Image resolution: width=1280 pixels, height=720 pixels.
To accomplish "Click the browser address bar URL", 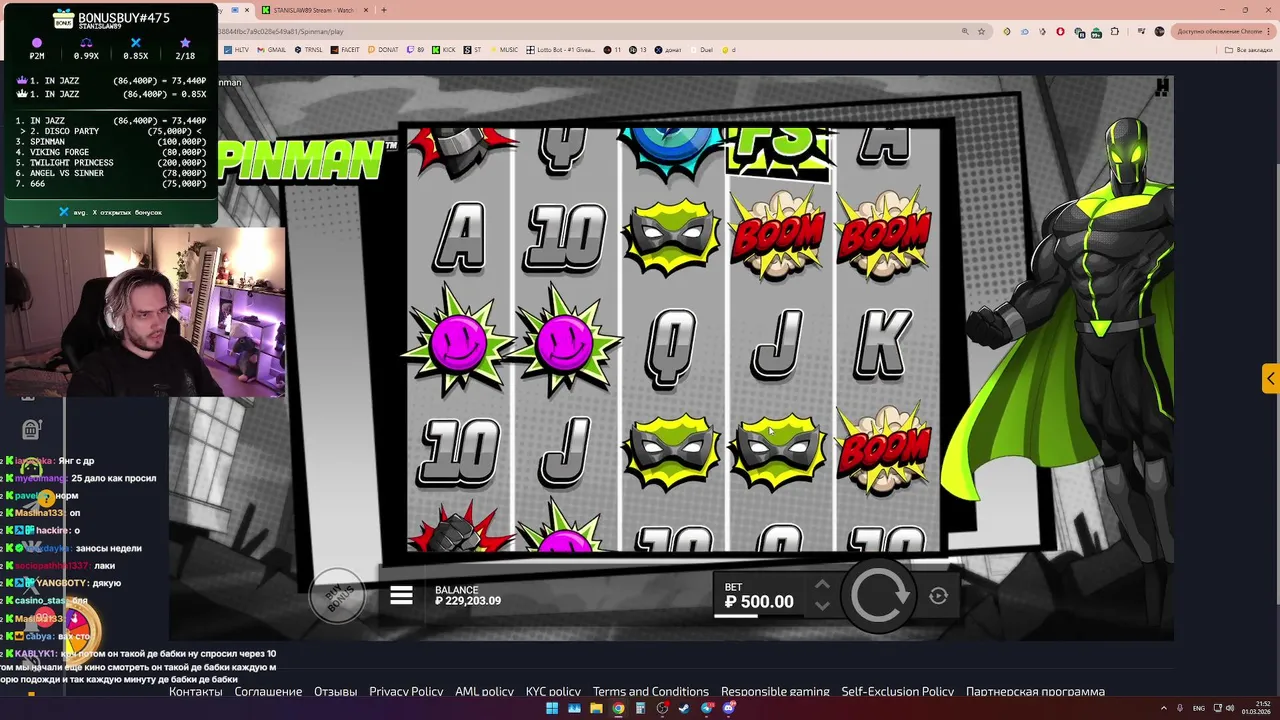I will (280, 31).
